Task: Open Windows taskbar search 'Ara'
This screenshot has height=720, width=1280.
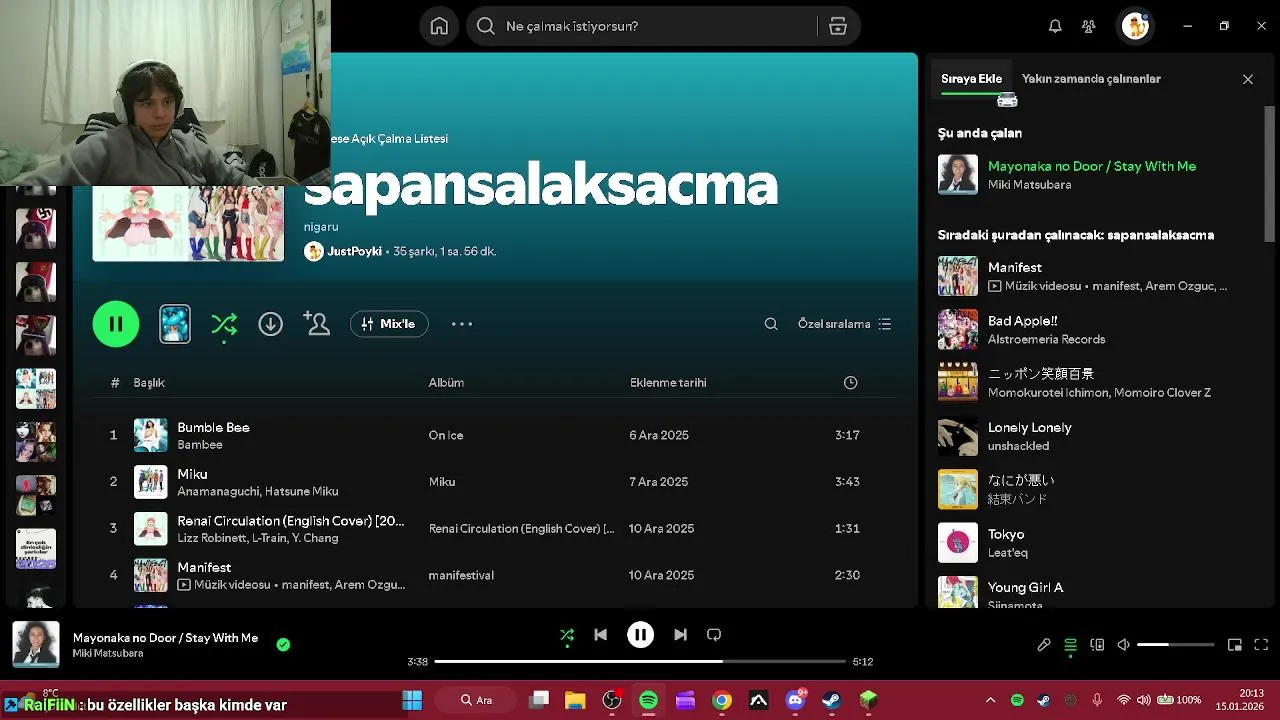Action: 476,700
